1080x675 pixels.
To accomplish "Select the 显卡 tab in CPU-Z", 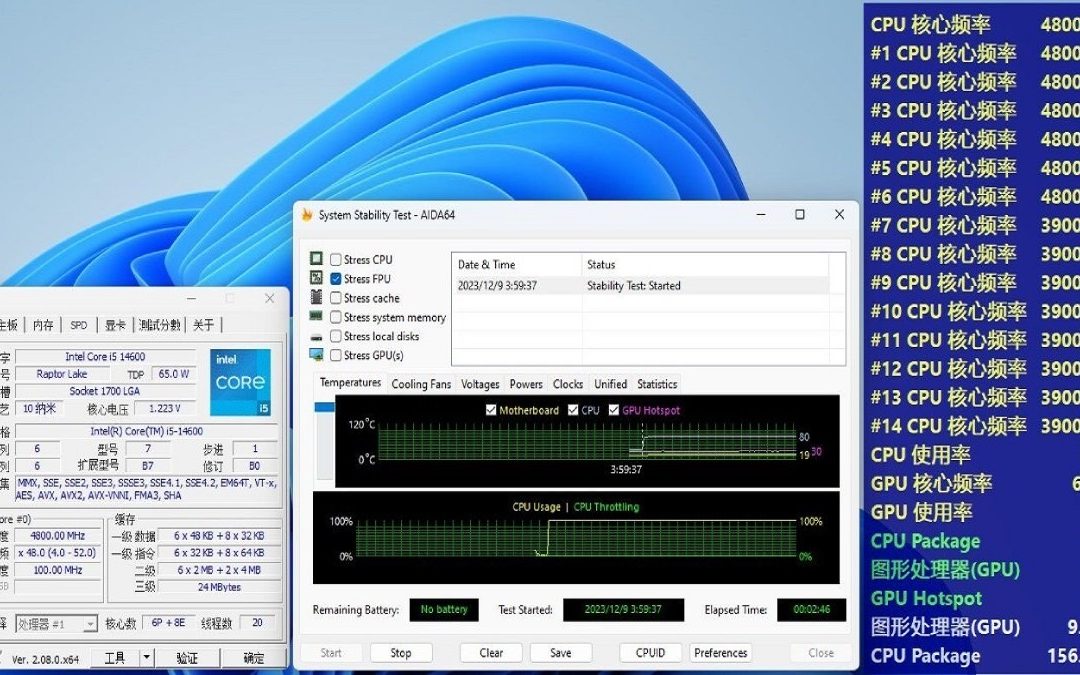I will [116, 325].
